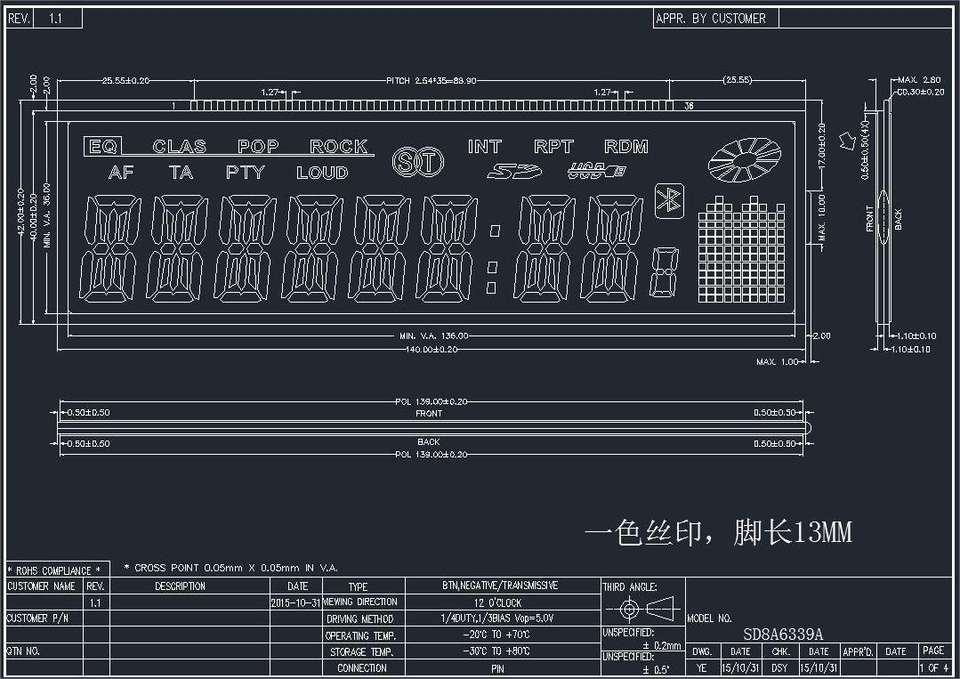Select the Bluetooth icon in rounded box

(x=669, y=200)
